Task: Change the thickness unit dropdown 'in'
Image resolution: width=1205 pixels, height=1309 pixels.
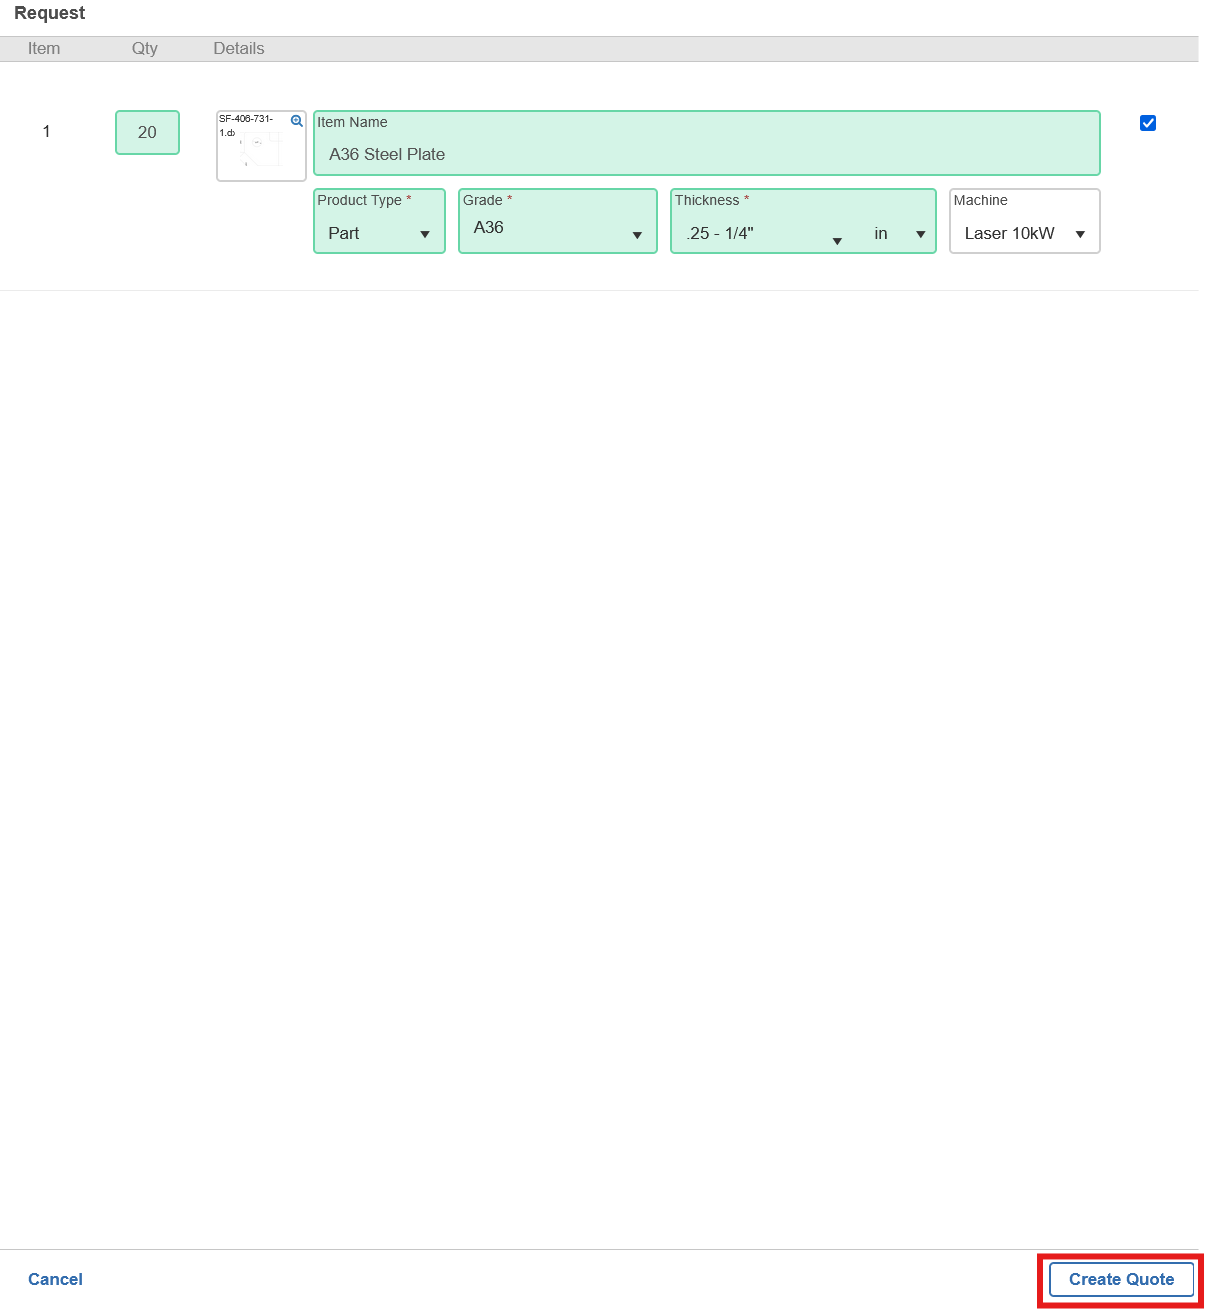Action: (899, 234)
